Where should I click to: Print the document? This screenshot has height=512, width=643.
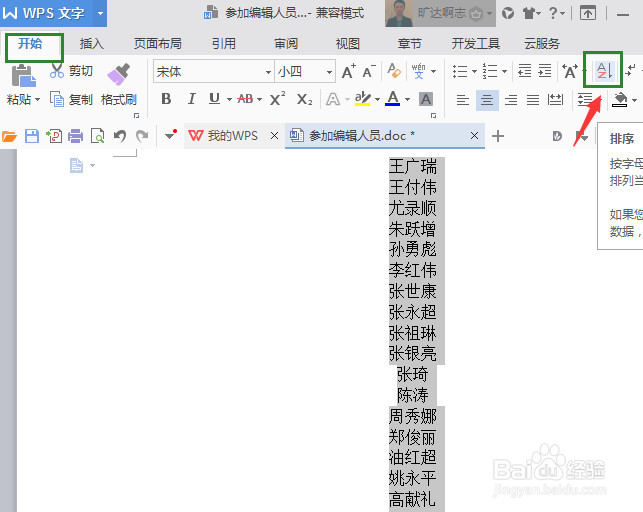point(75,136)
